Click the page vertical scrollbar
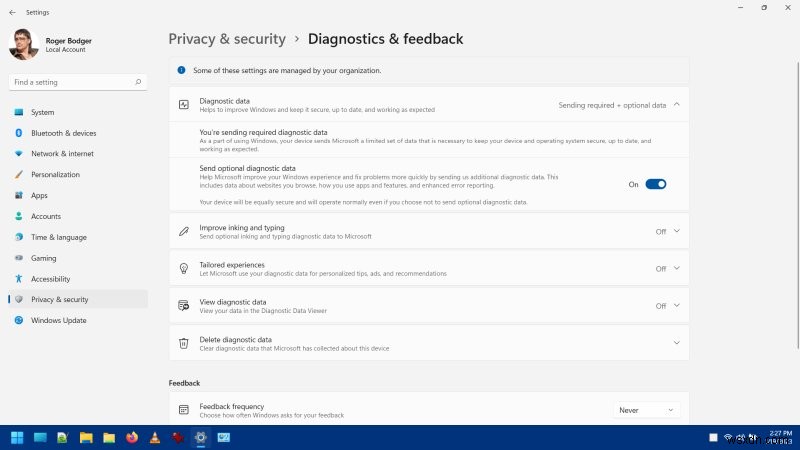This screenshot has width=800, height=450. [797, 205]
